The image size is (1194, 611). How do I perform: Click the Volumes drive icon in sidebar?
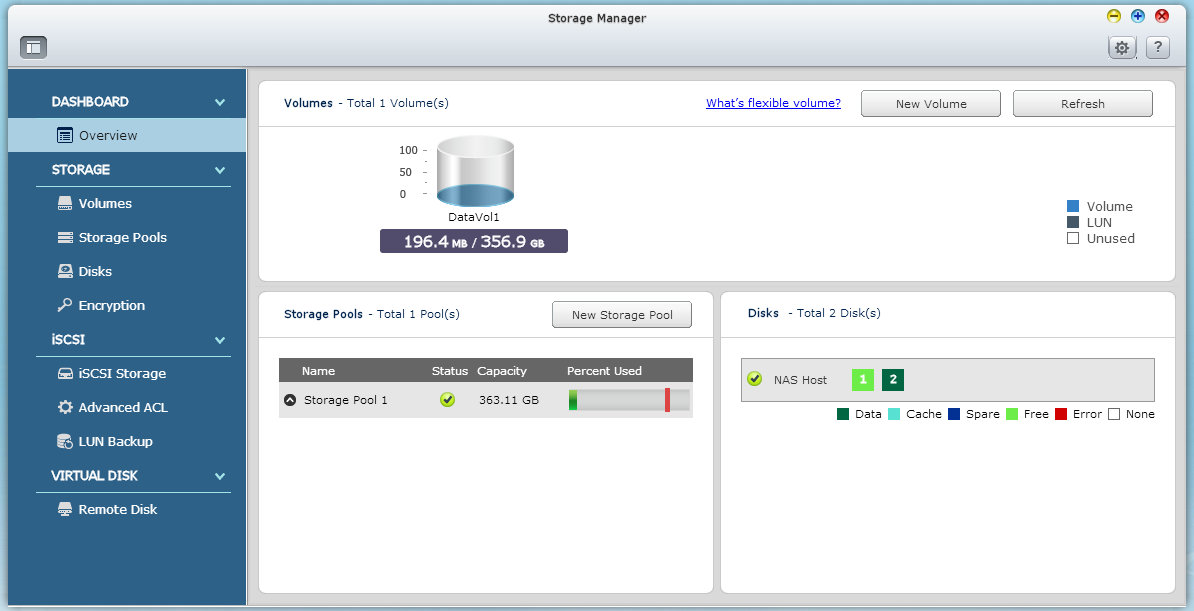[65, 203]
